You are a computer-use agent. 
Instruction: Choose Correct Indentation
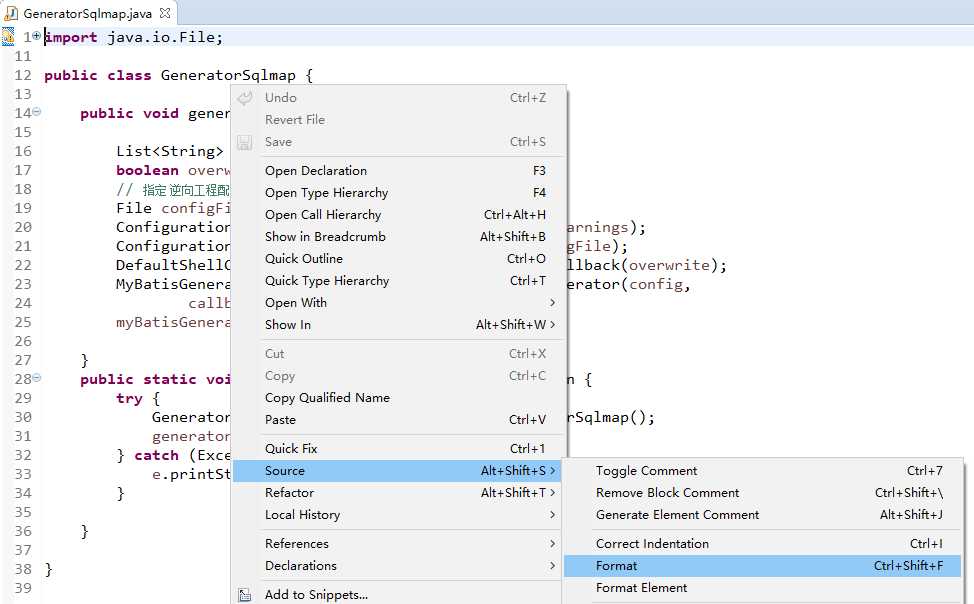tap(763, 544)
